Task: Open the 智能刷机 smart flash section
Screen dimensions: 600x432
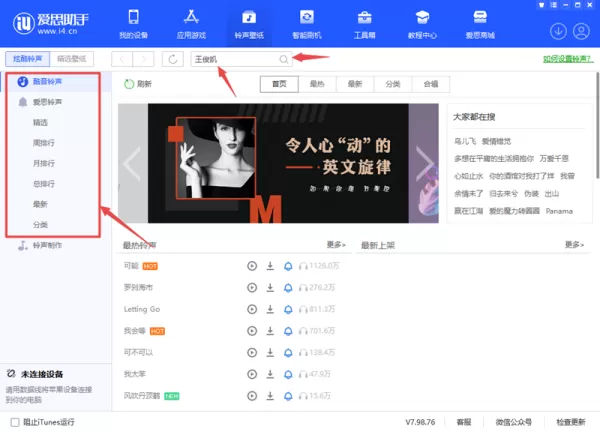Action: [307, 24]
